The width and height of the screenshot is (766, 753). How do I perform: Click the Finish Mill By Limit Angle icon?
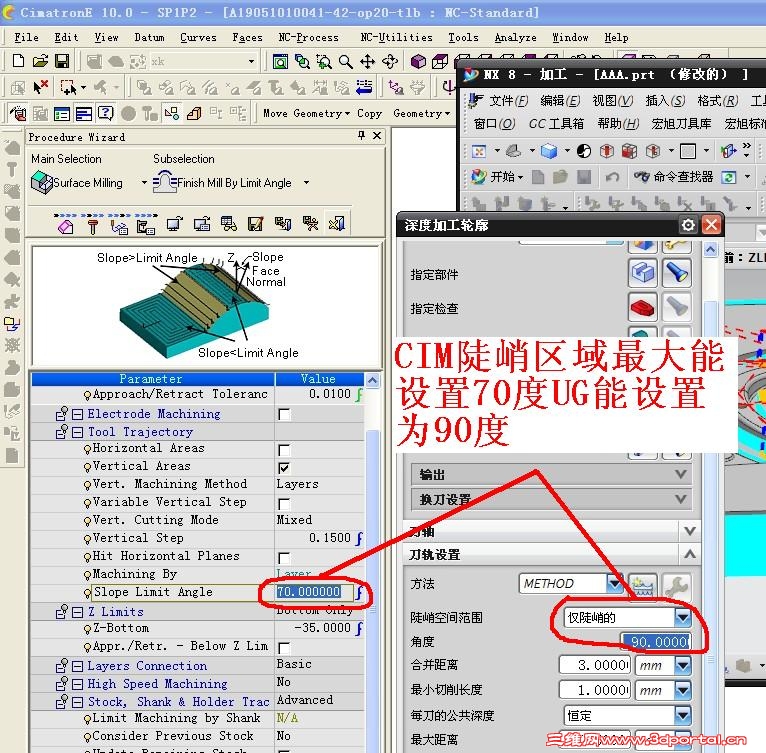point(165,182)
